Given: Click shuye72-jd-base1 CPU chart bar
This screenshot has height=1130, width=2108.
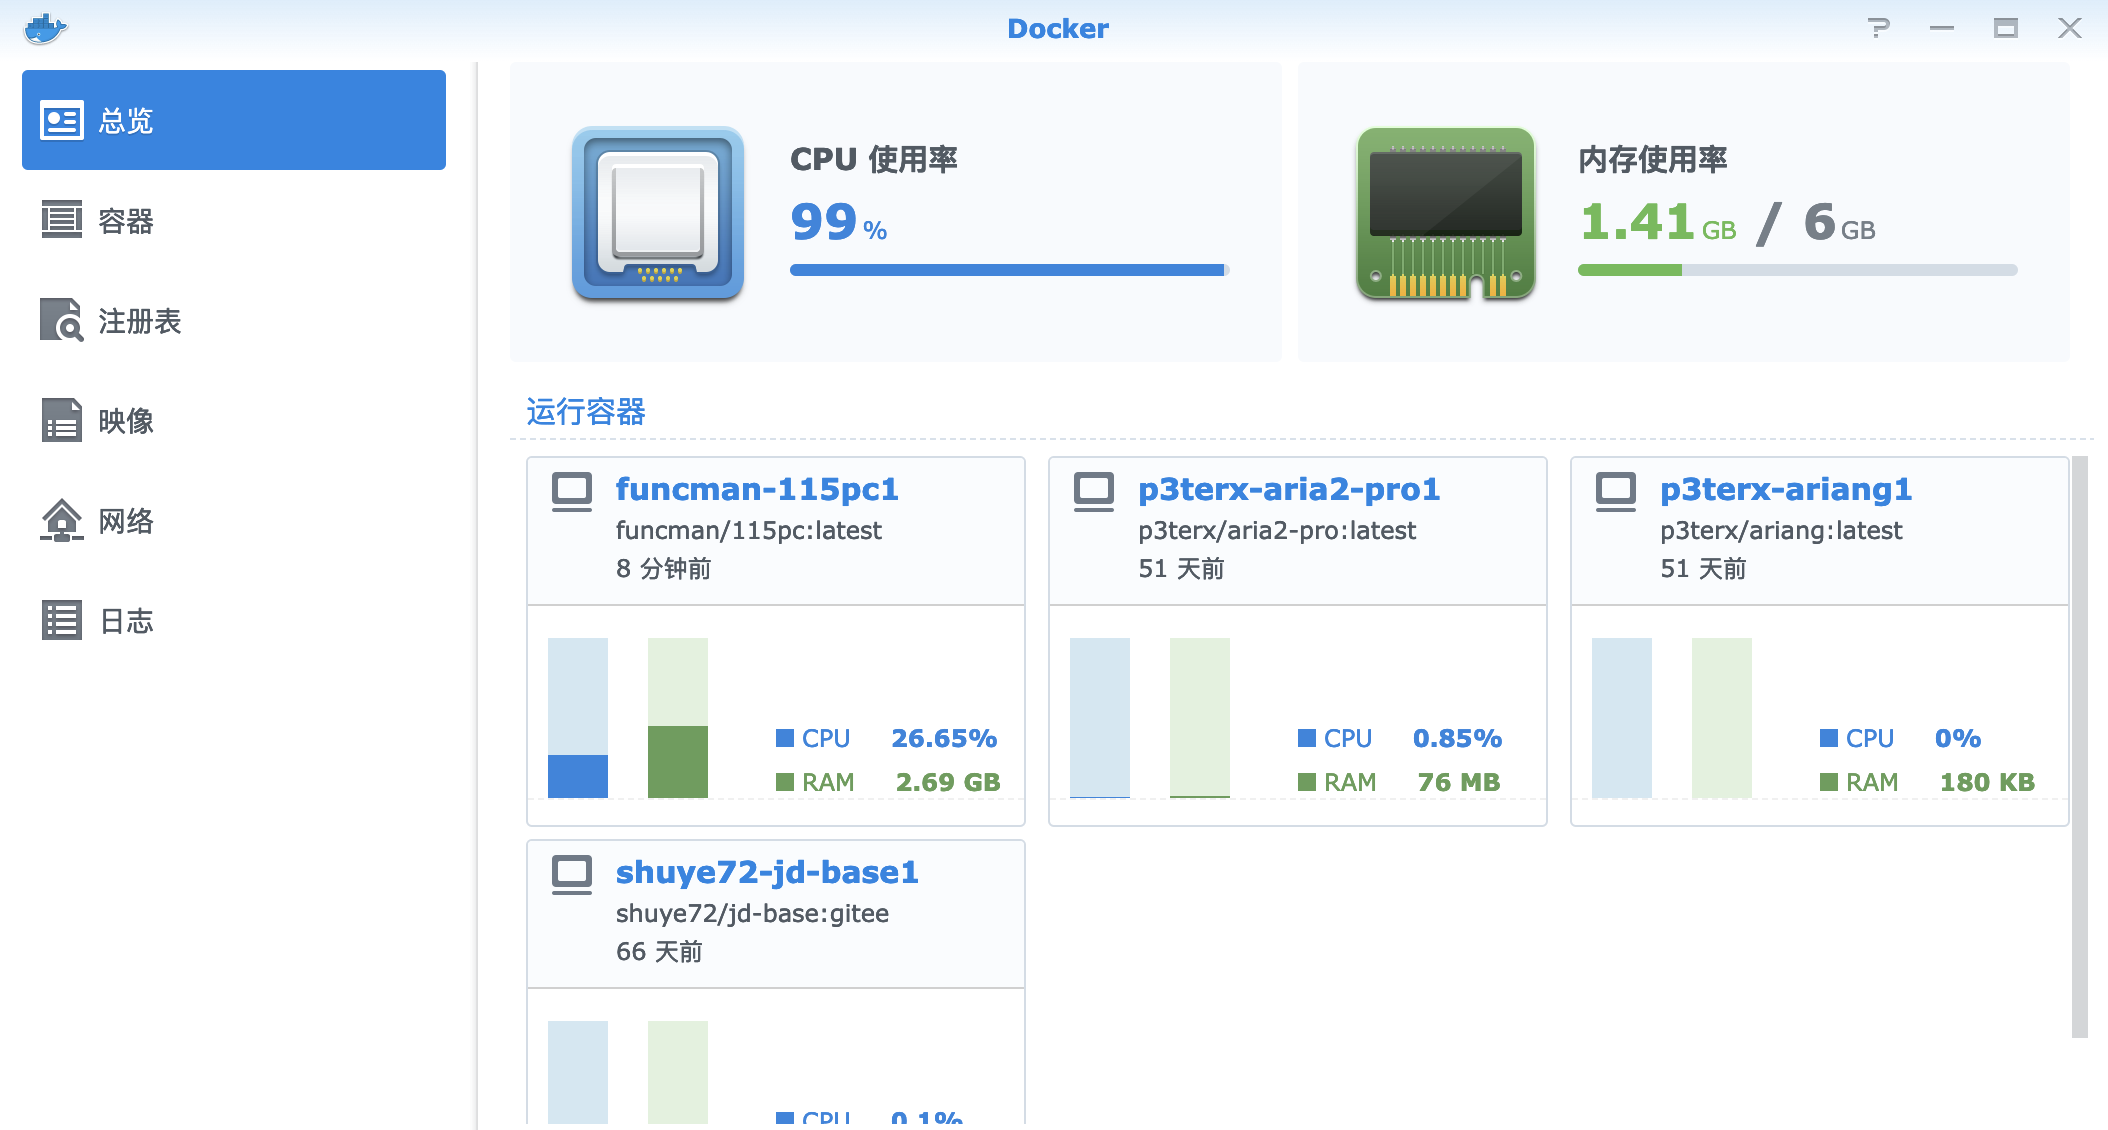Looking at the screenshot, I should tap(578, 1072).
